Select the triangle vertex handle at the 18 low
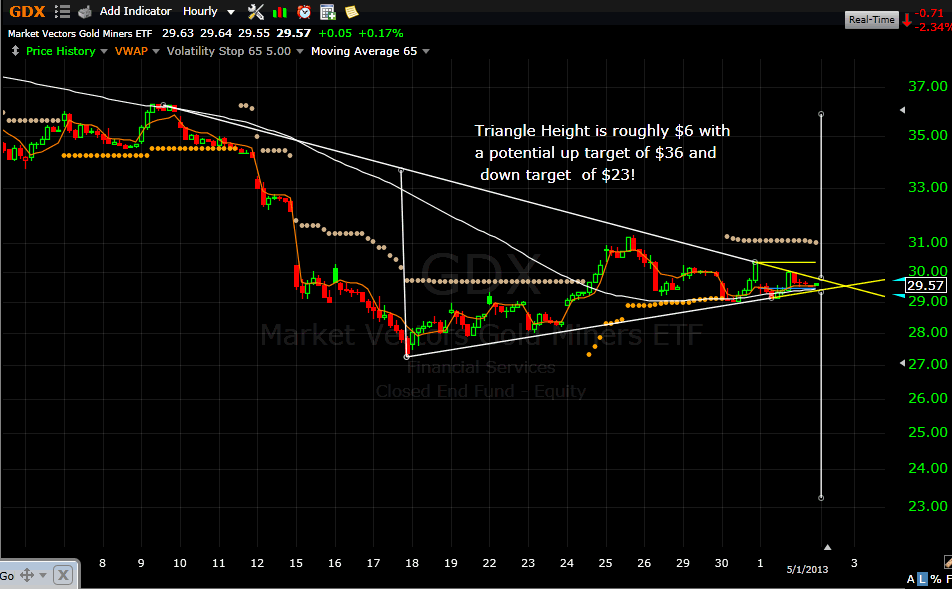 [407, 357]
